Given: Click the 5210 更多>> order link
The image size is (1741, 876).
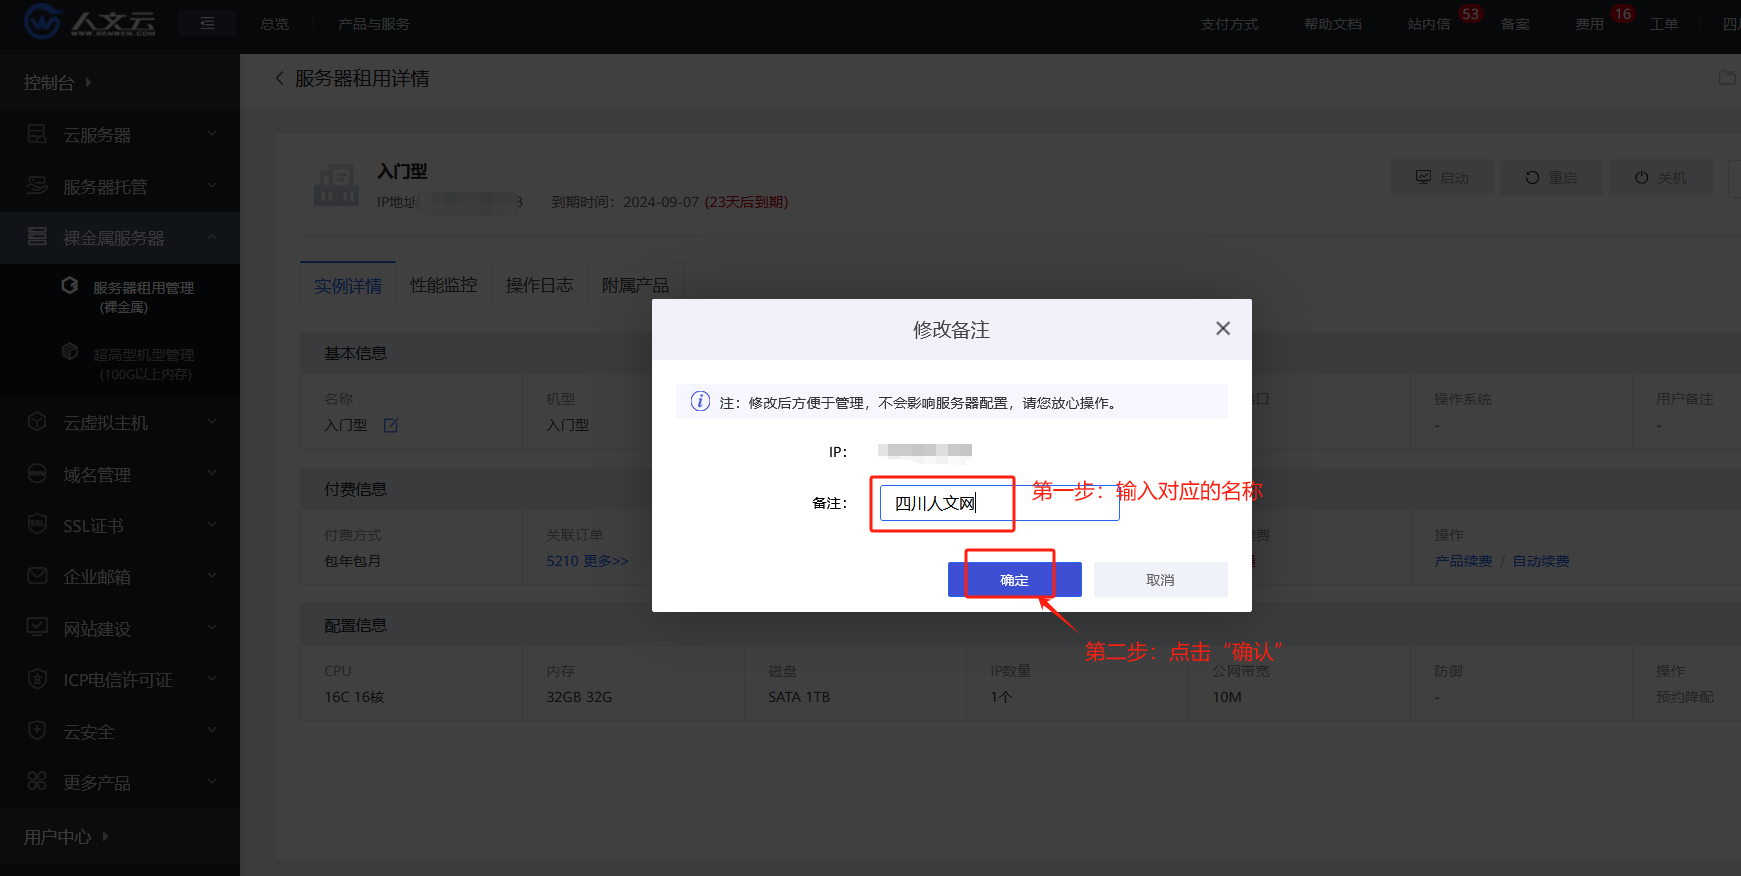Looking at the screenshot, I should pyautogui.click(x=588, y=561).
